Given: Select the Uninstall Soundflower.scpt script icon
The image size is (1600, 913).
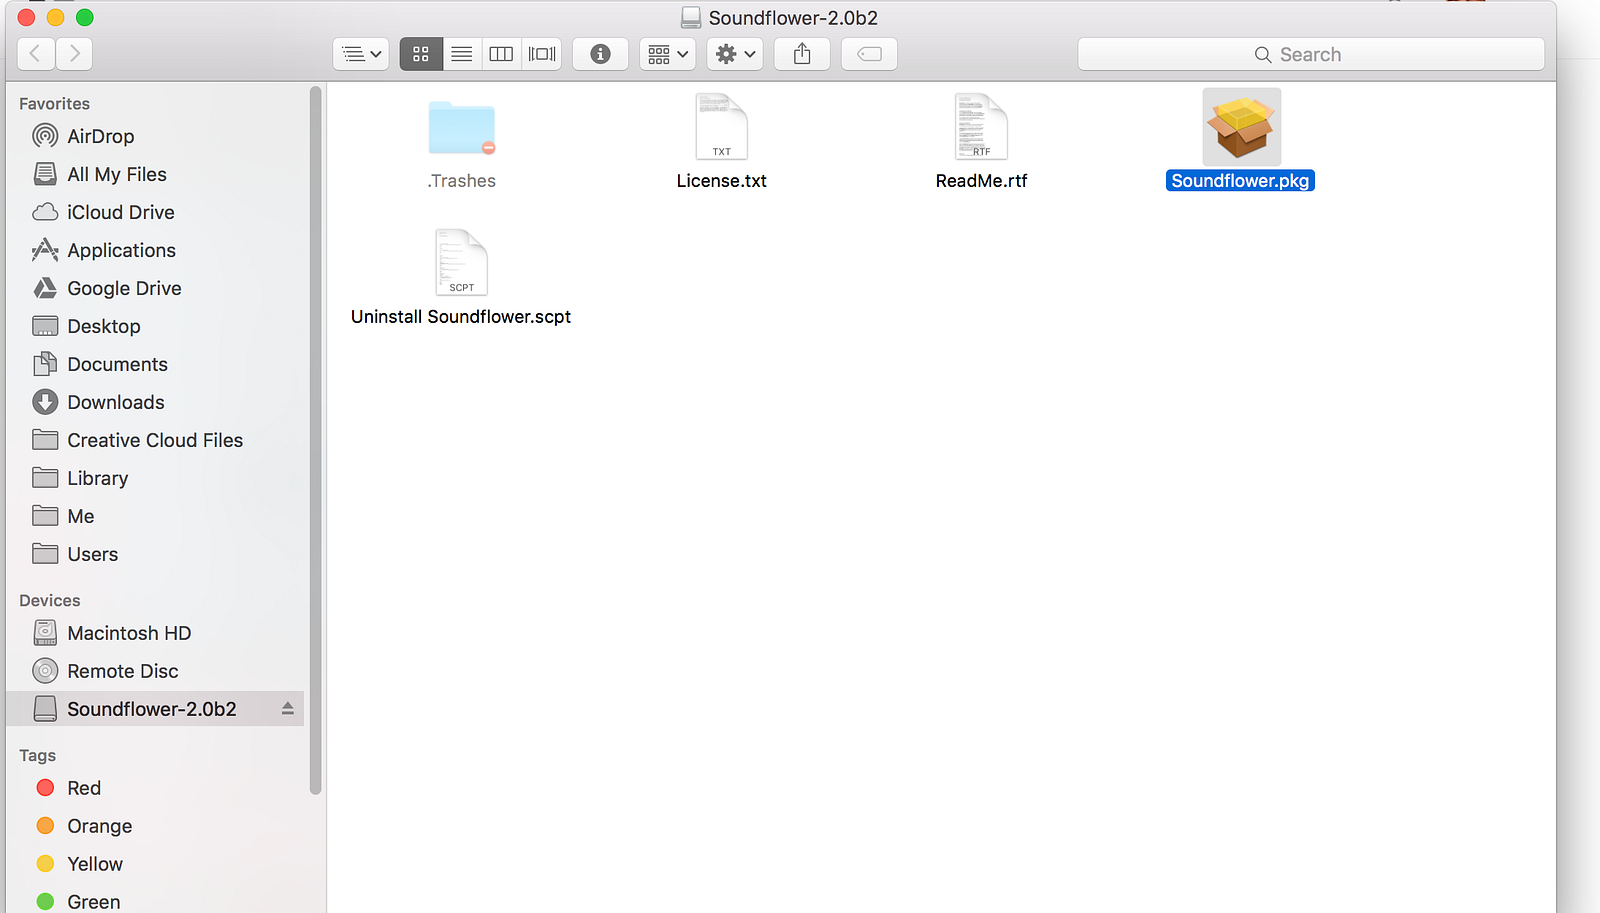Looking at the screenshot, I should point(462,262).
